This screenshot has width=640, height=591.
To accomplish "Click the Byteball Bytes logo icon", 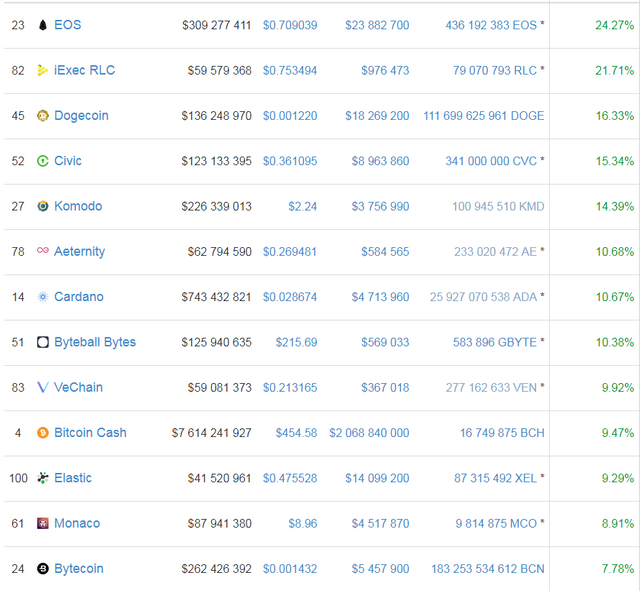I will tap(43, 342).
